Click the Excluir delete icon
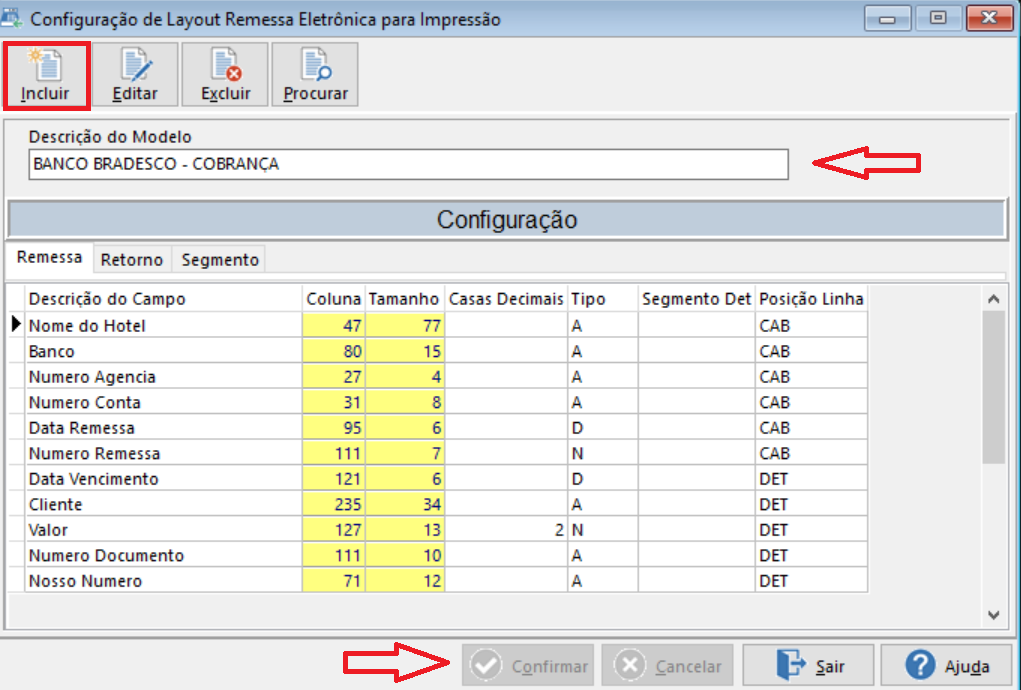The image size is (1021, 690). coord(225,65)
